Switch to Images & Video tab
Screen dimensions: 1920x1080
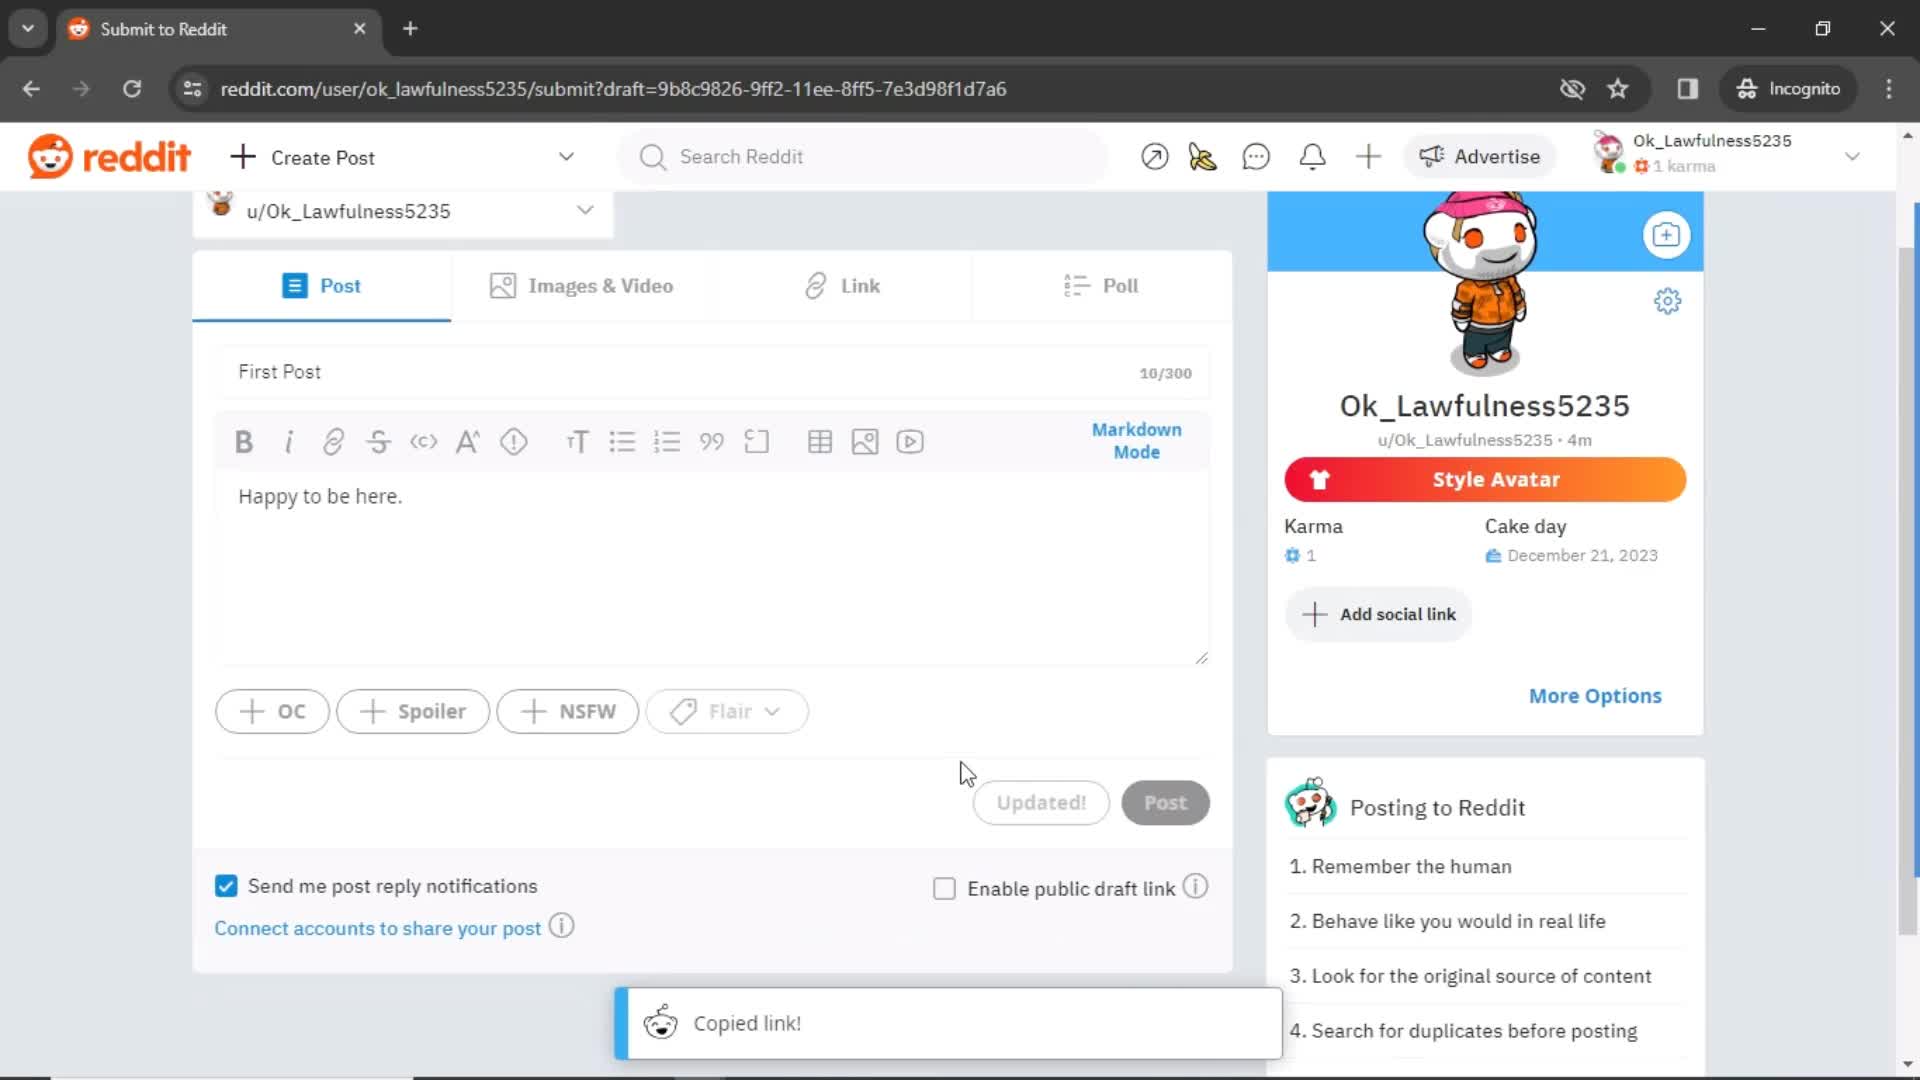coord(582,285)
